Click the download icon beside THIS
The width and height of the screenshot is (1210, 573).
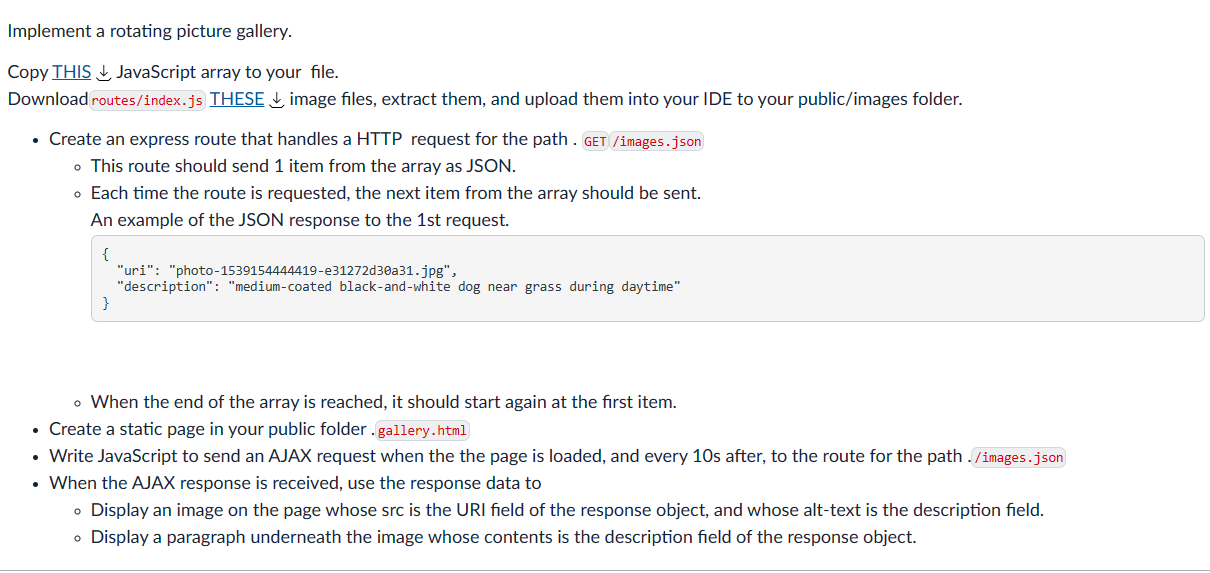pos(103,73)
